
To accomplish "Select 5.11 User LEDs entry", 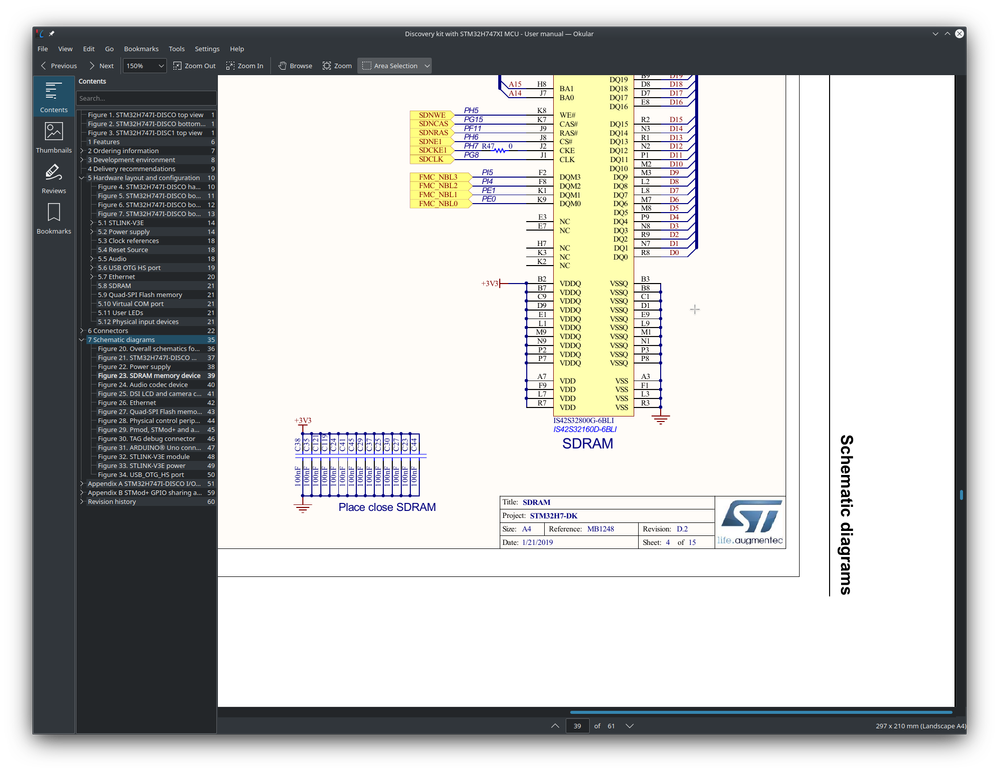I will [146, 313].
